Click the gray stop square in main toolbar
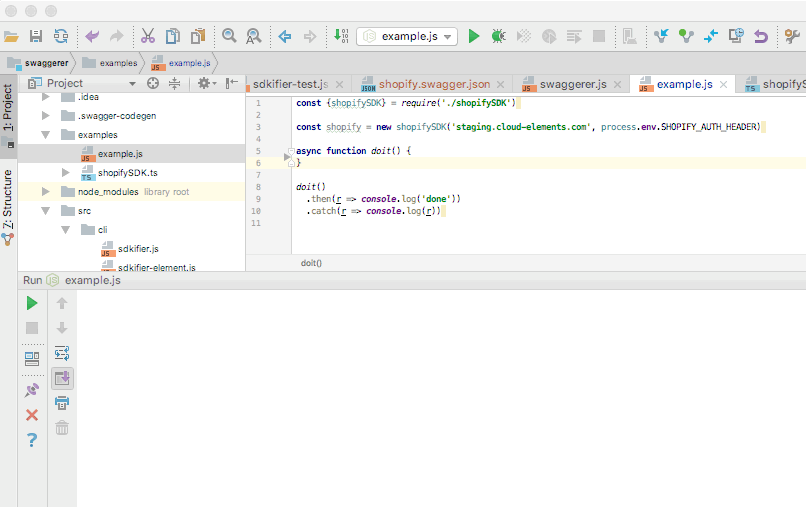806x507 pixels. (x=599, y=36)
